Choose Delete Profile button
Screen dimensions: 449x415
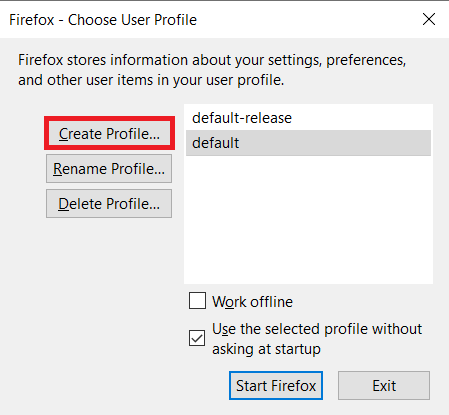point(109,204)
